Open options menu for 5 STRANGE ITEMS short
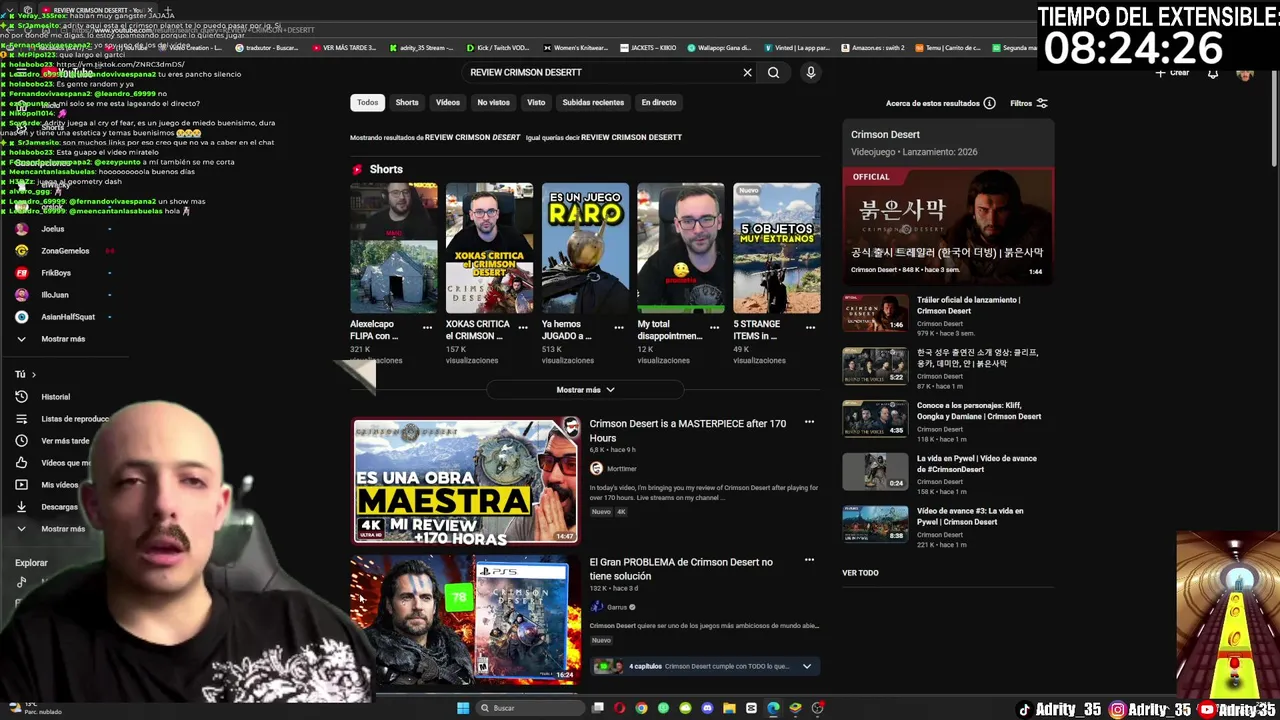The image size is (1280, 720). (810, 327)
